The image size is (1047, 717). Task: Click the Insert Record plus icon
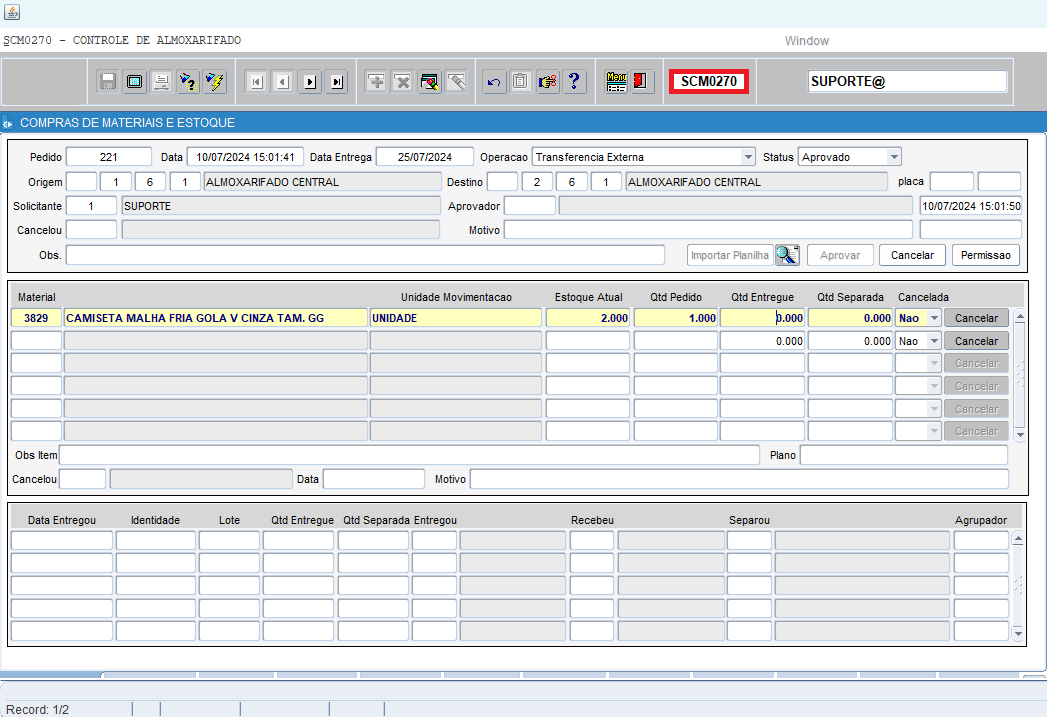coord(376,81)
